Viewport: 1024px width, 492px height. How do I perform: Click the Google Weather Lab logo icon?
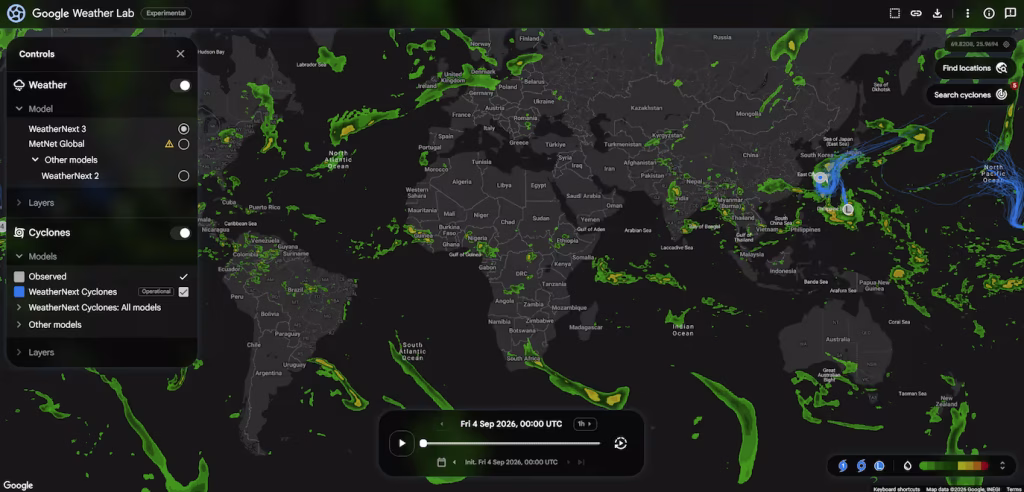(x=16, y=13)
